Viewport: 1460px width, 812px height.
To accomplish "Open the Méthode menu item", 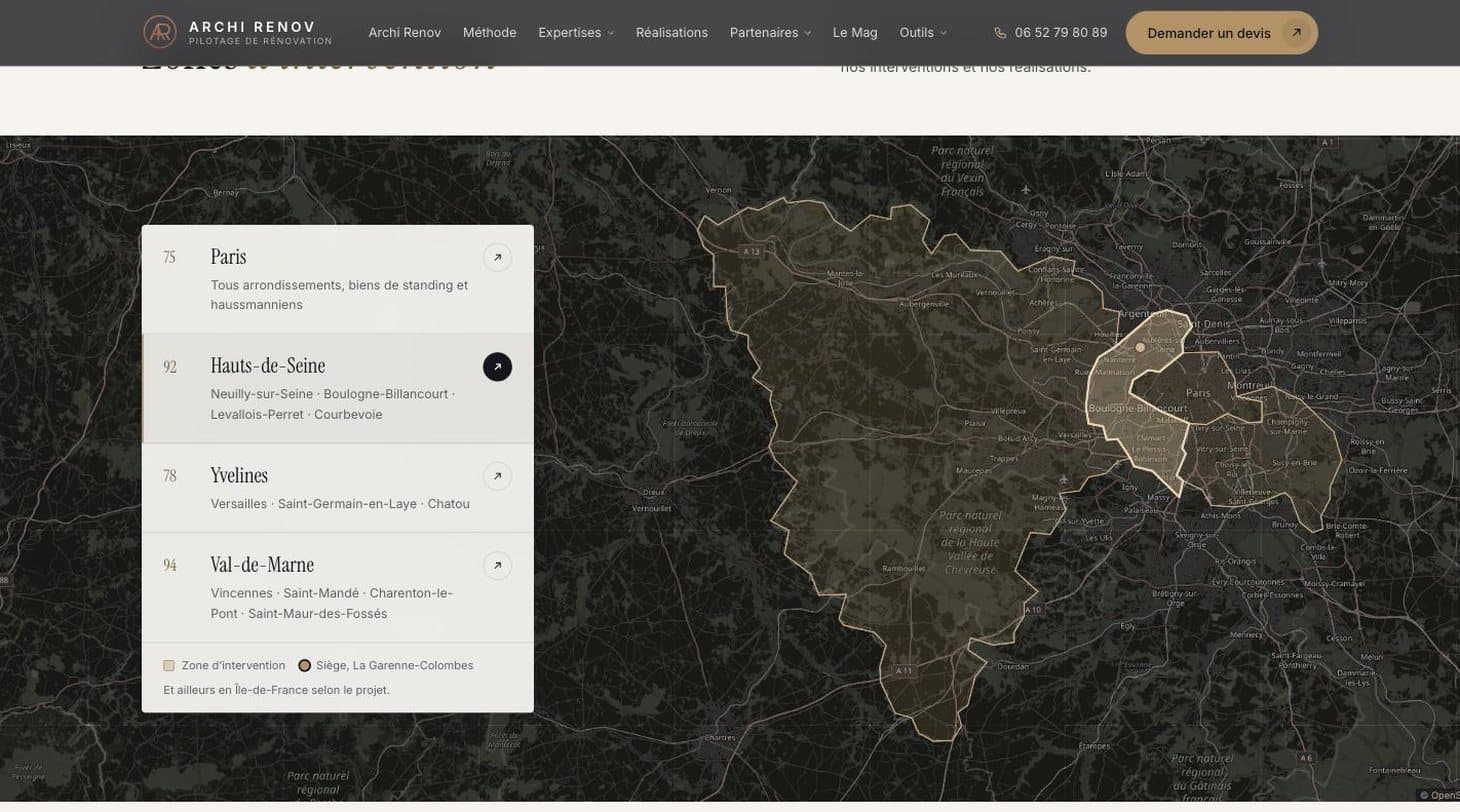I will pyautogui.click(x=490, y=33).
